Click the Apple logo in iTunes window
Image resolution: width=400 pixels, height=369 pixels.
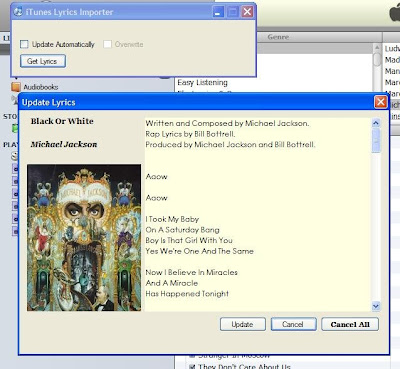[x=395, y=13]
